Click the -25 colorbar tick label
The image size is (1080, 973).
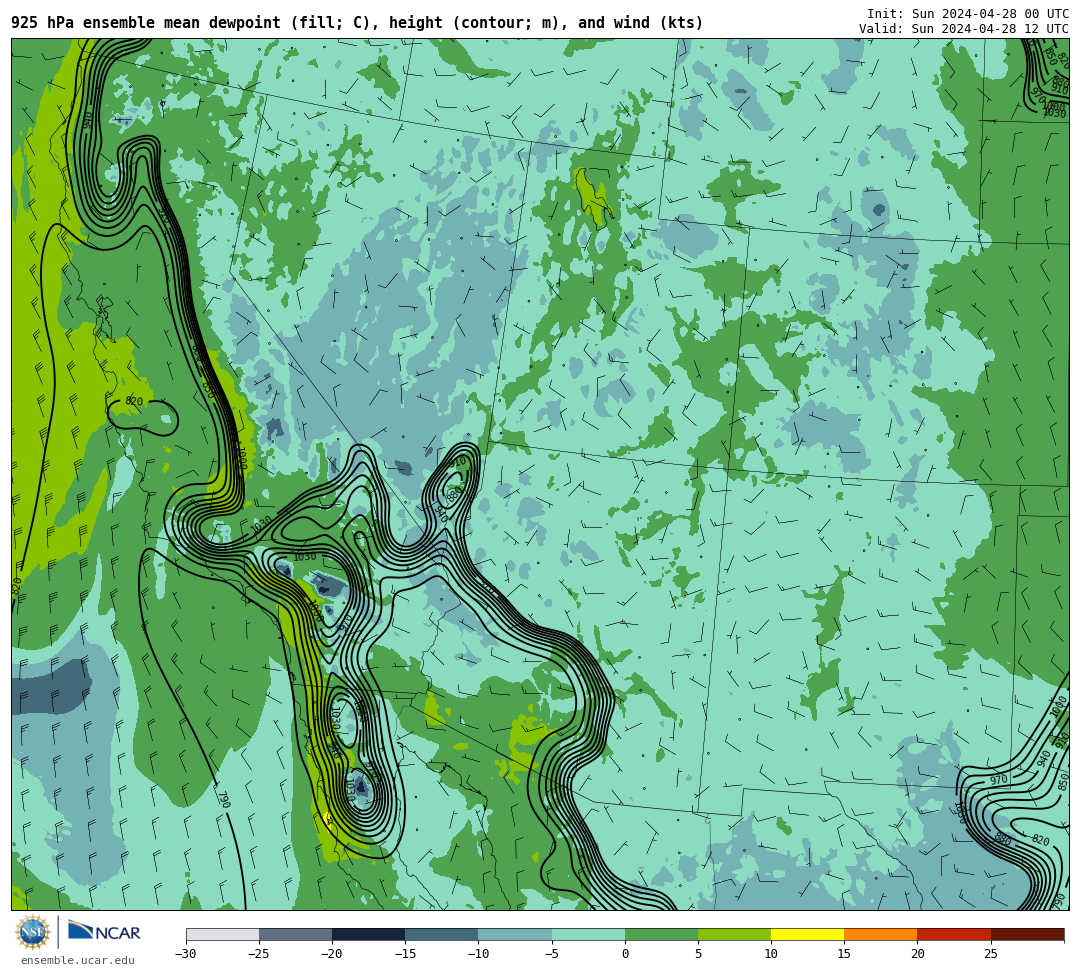[x=259, y=954]
